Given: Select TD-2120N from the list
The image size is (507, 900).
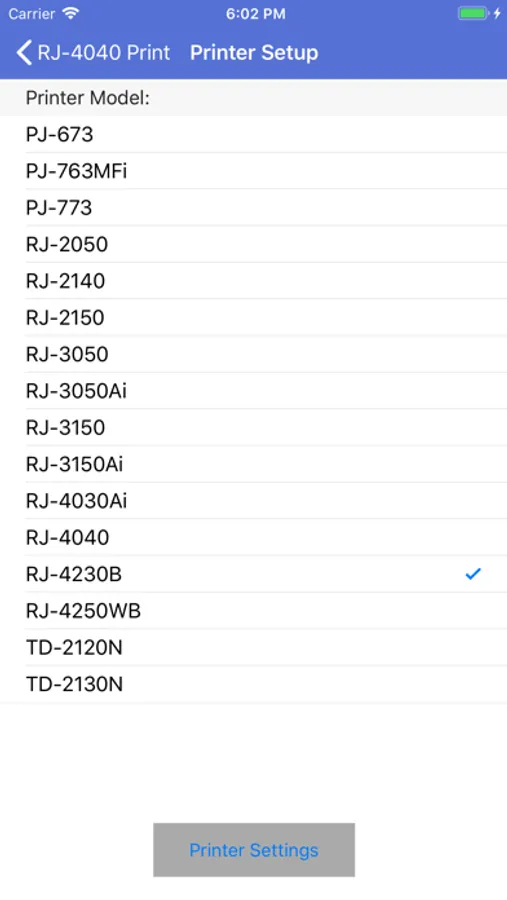Looking at the screenshot, I should point(253,647).
